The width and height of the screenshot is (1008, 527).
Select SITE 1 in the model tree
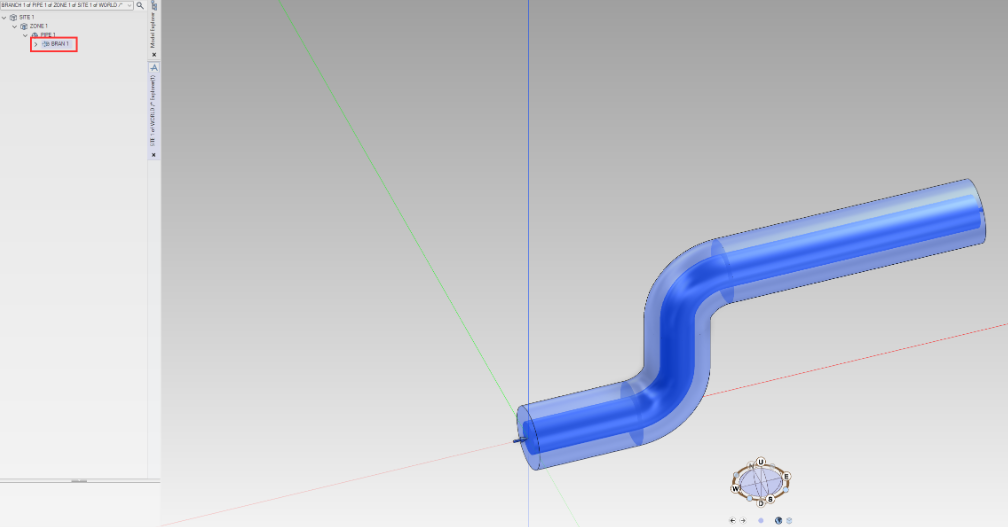click(x=25, y=17)
